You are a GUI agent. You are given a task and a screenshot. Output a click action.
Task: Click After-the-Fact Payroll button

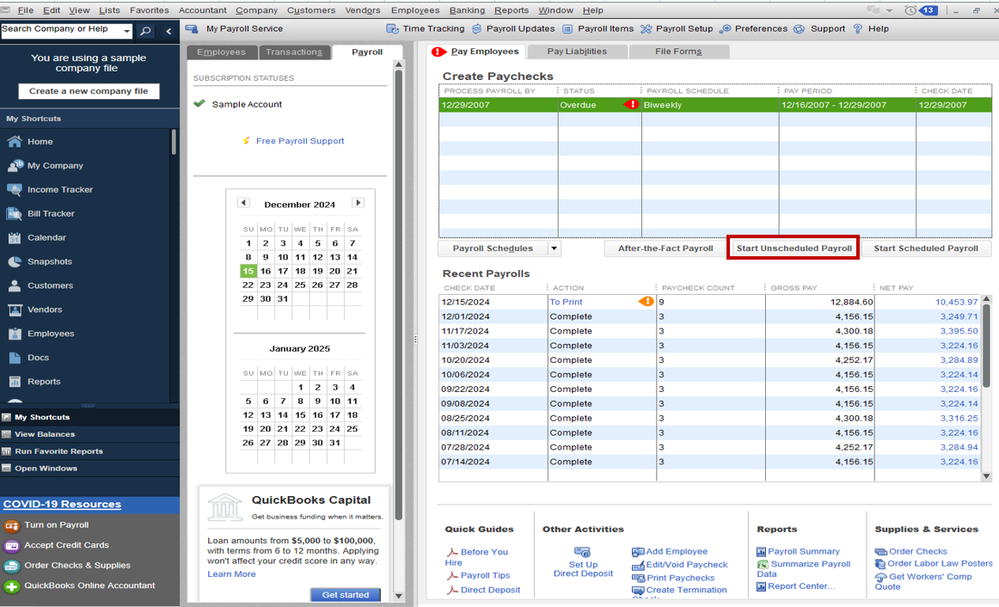tap(665, 248)
